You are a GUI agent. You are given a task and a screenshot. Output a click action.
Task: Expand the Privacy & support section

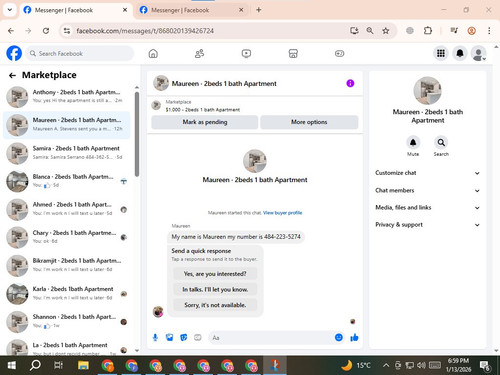(427, 225)
